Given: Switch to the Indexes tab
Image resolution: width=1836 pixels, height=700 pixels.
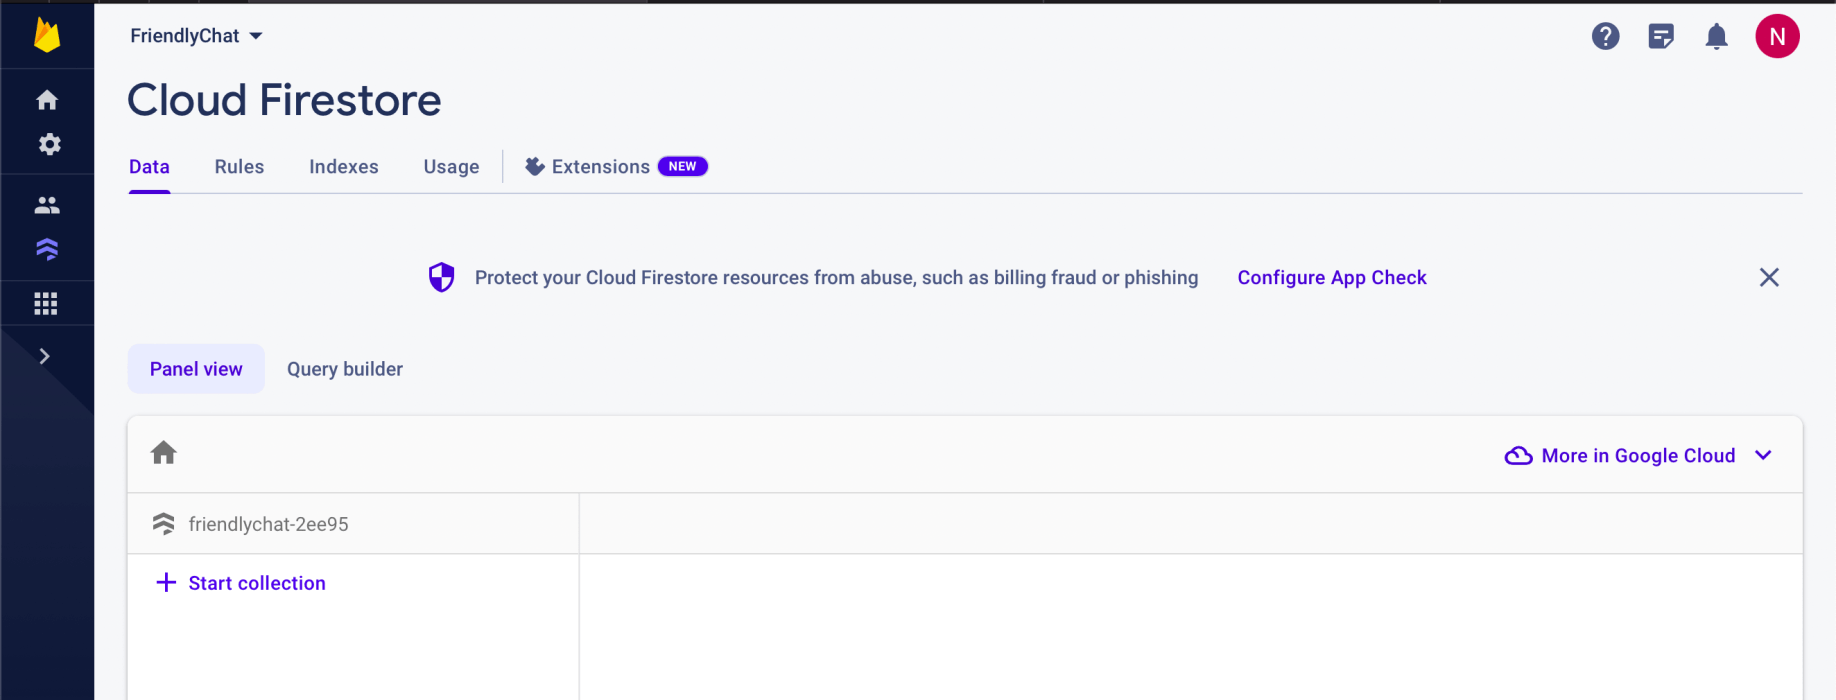Looking at the screenshot, I should tap(343, 167).
